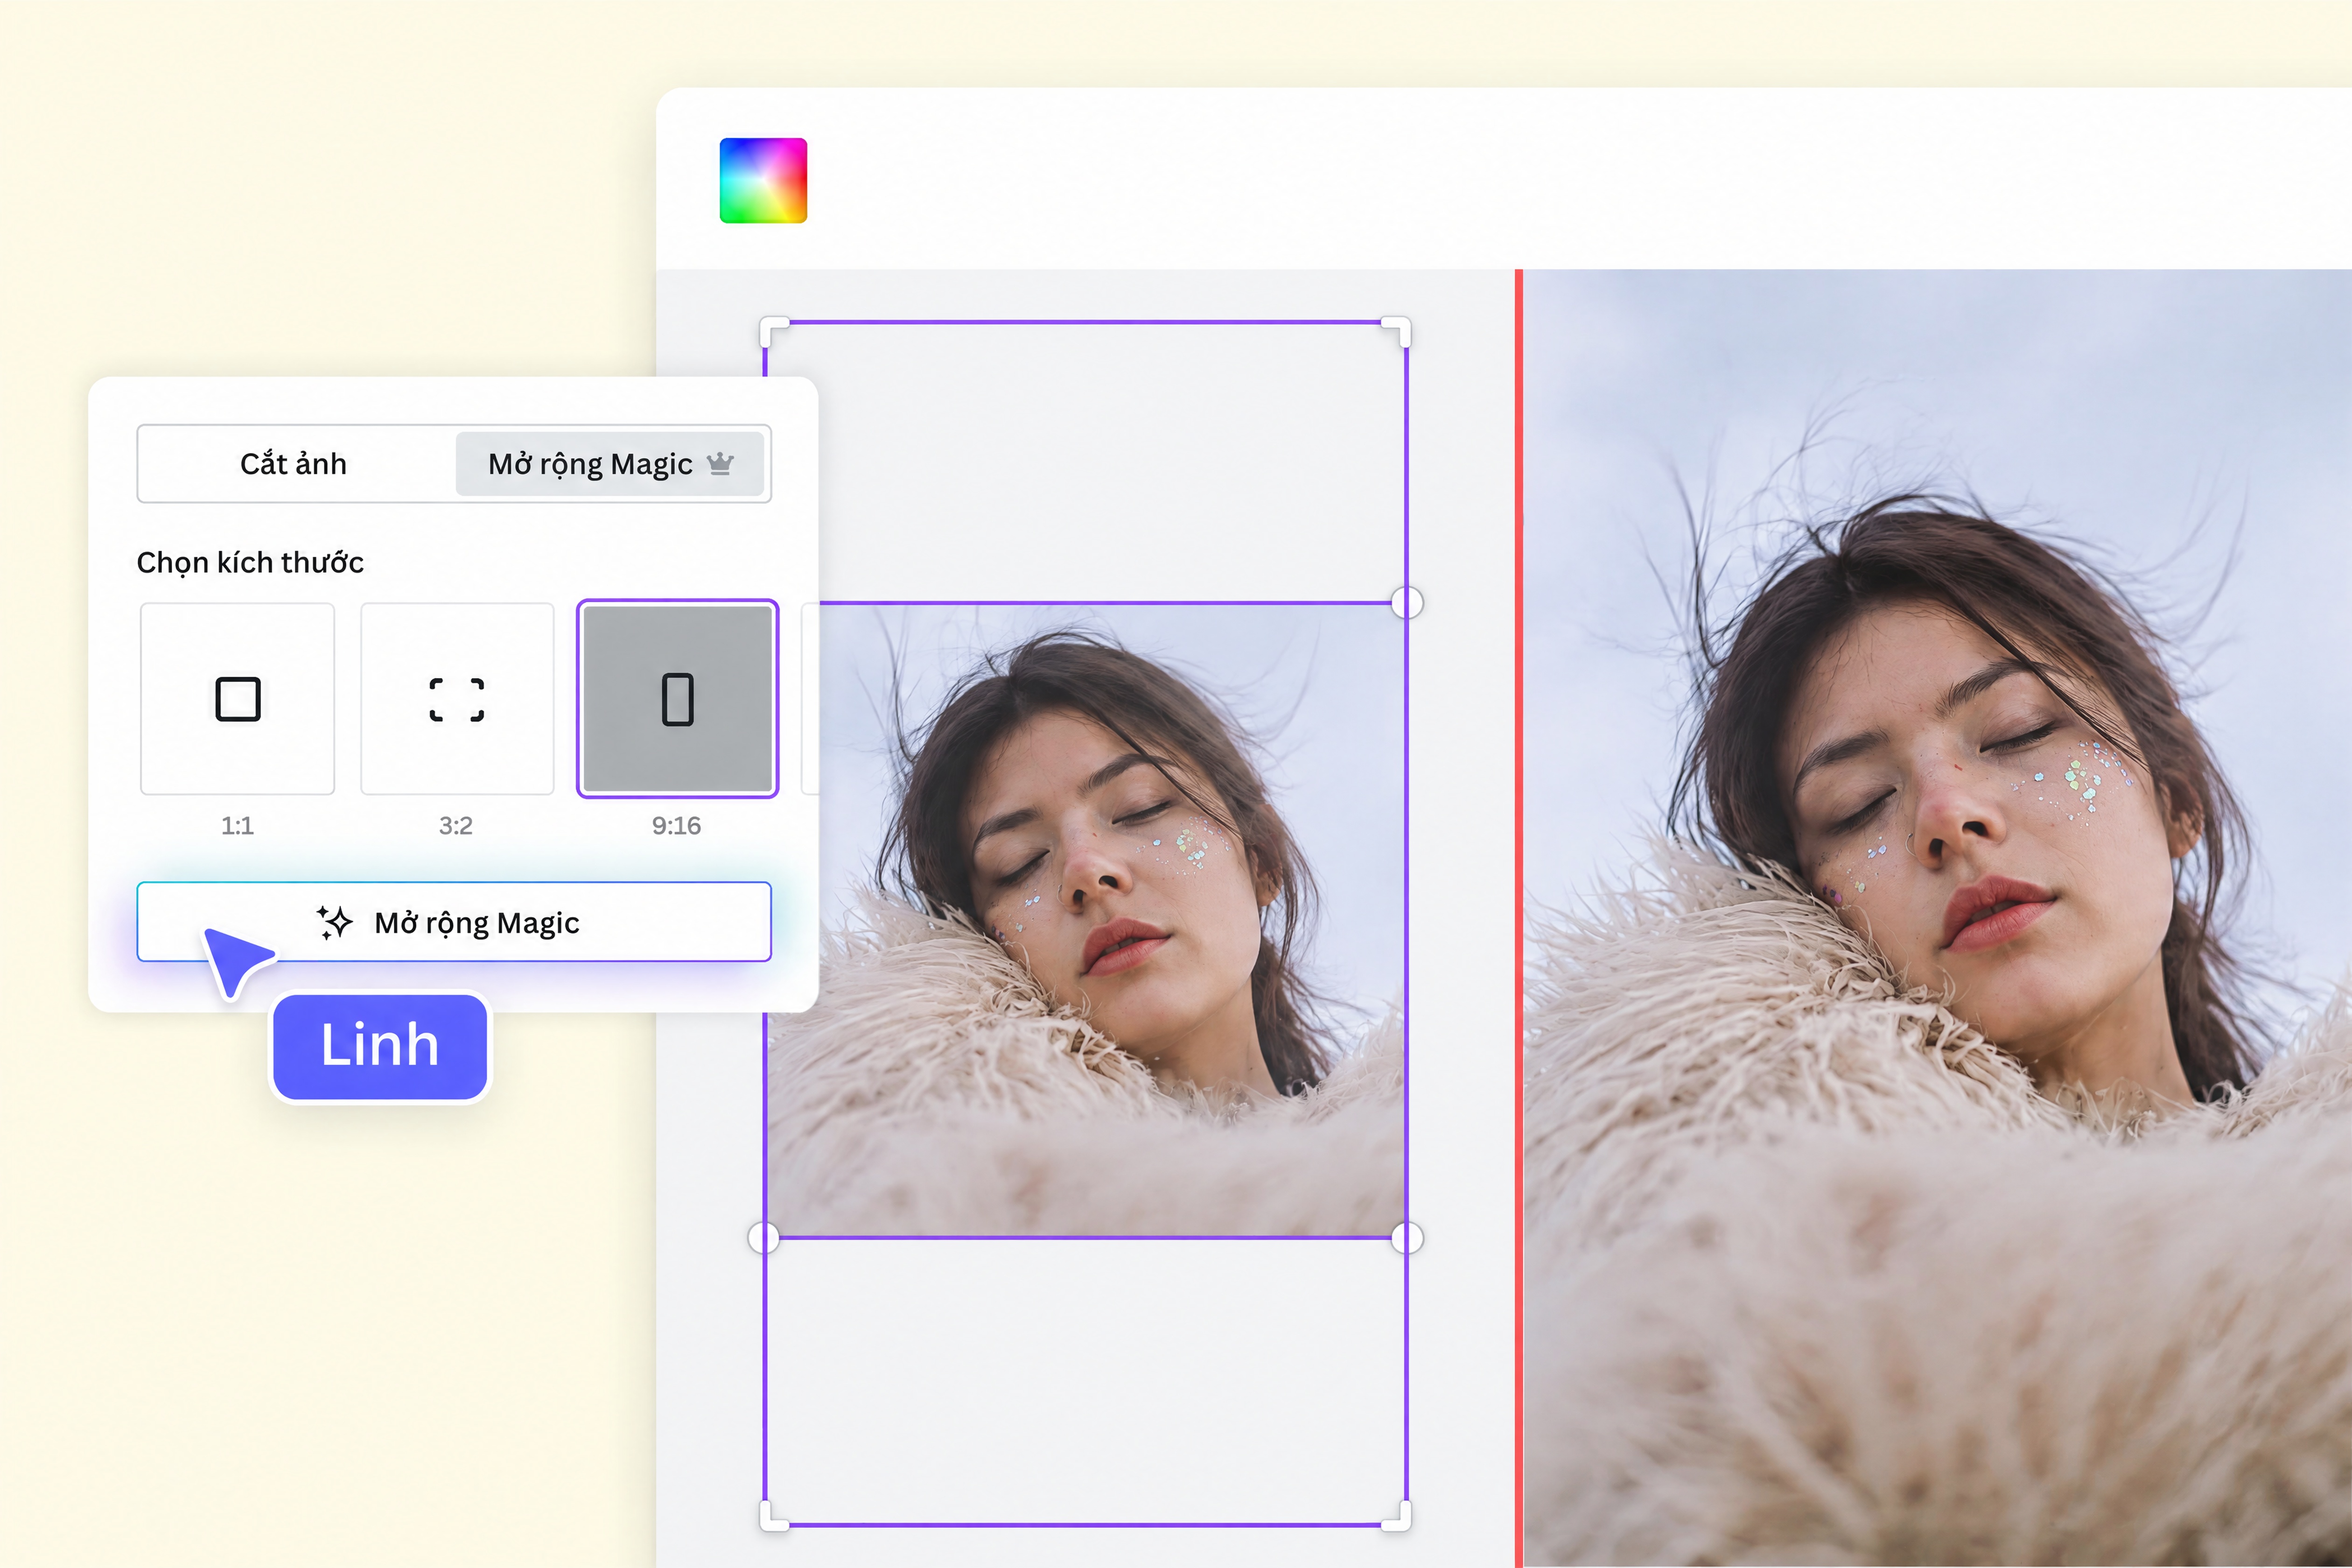This screenshot has height=1568, width=2352.
Task: Click the crown premium icon
Action: 720,463
